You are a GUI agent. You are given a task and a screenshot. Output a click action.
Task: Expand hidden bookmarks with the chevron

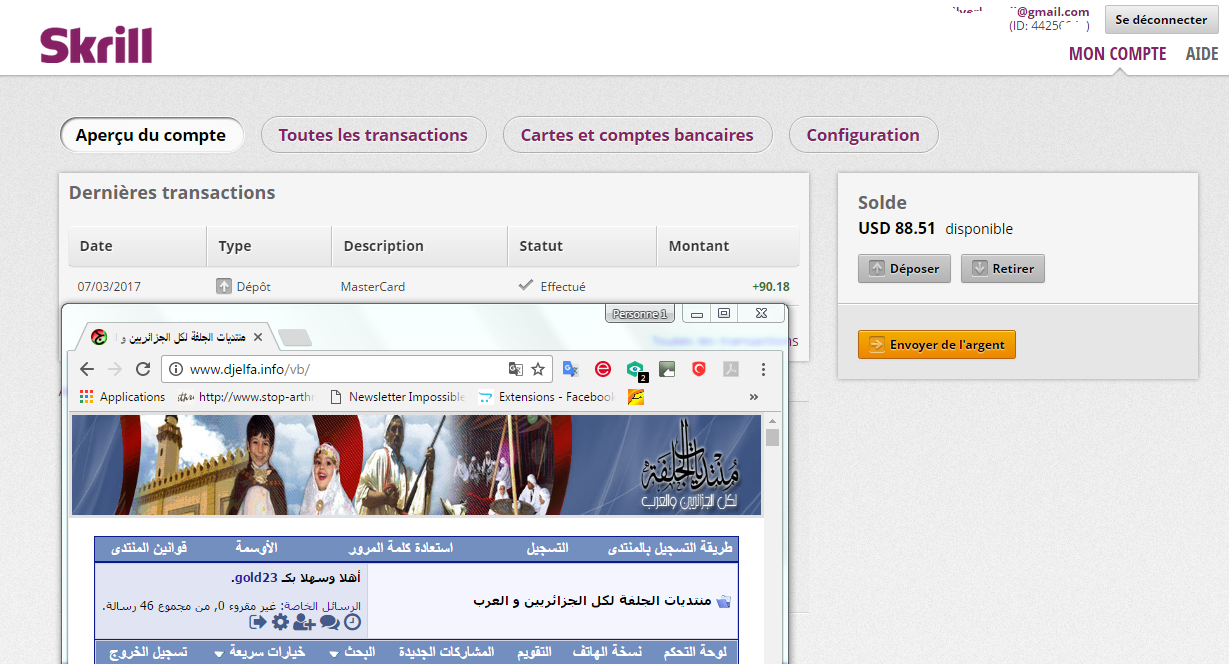click(x=754, y=397)
